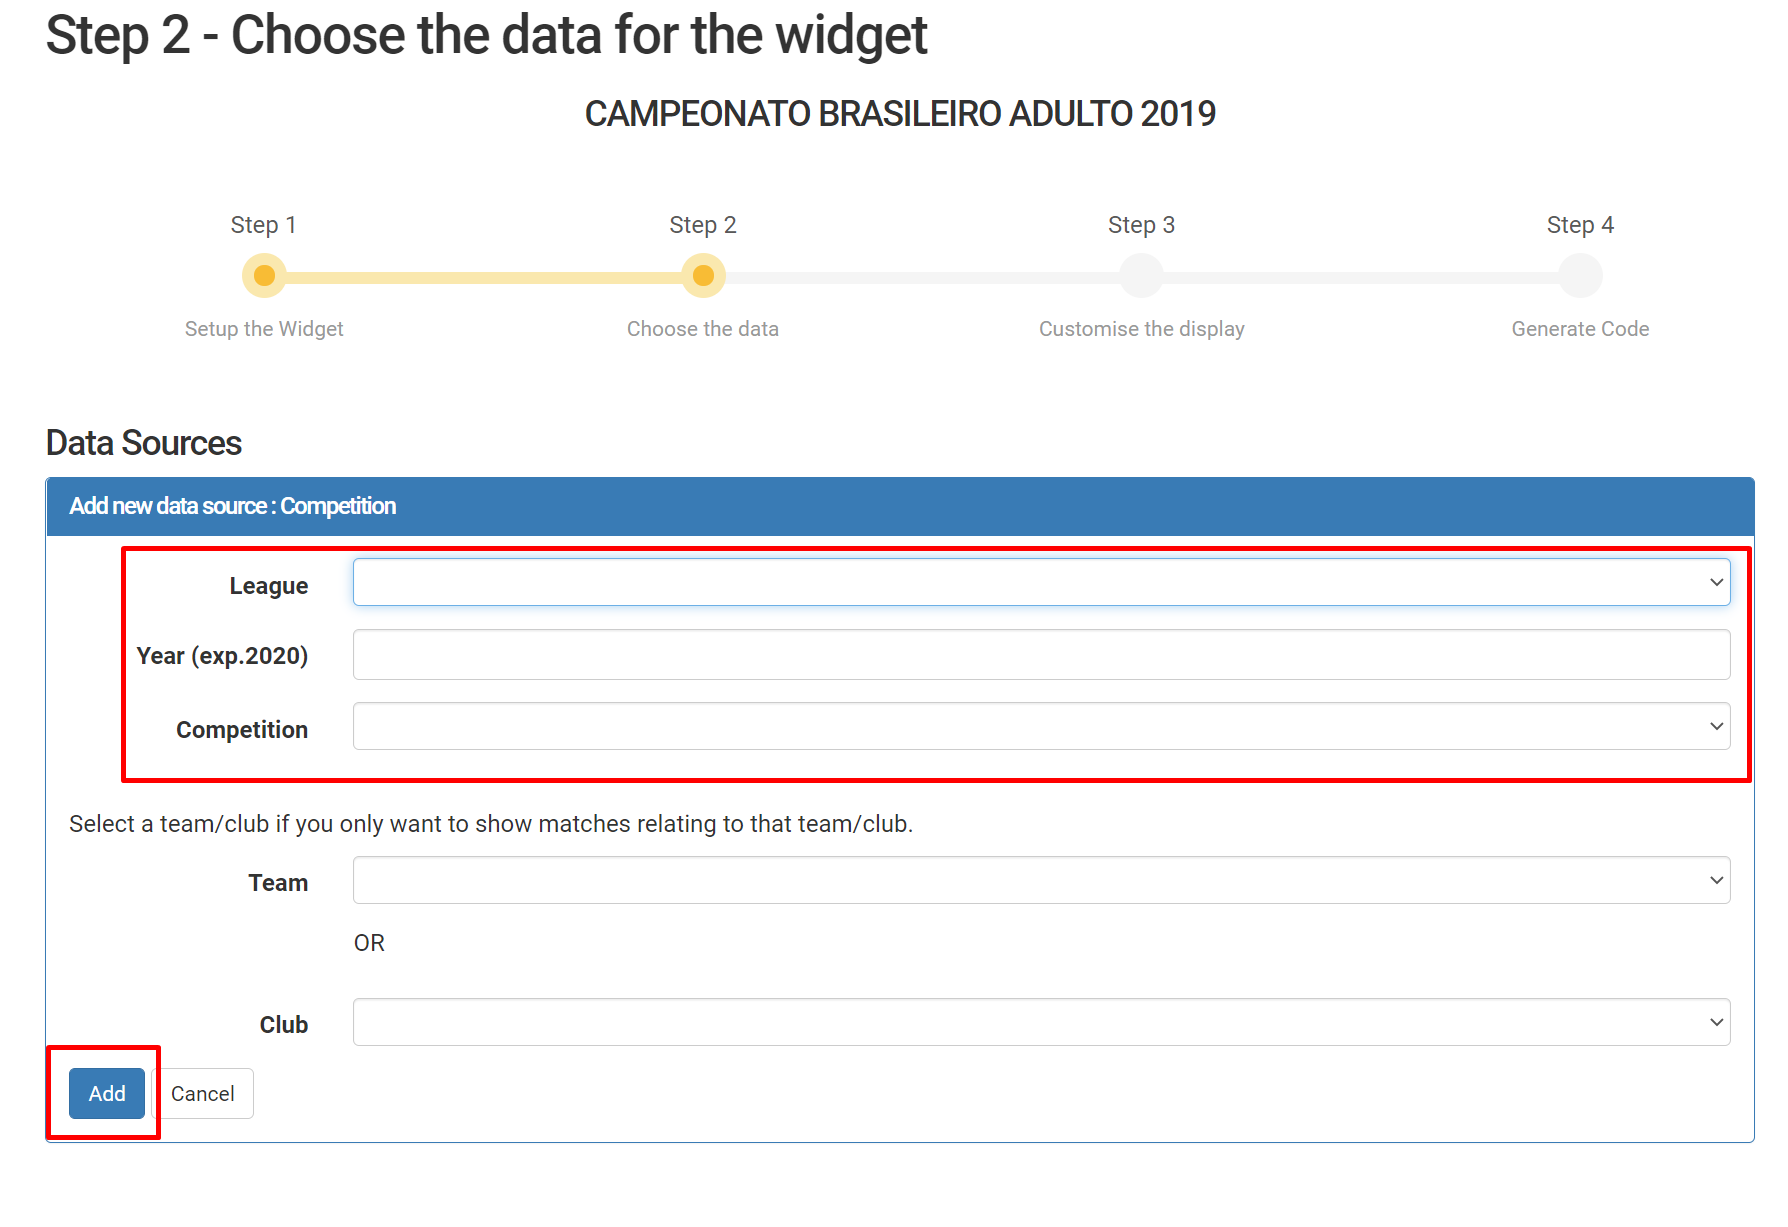Screen dimensions: 1788x1227
Task: Click the Step 2 progress circle
Action: point(703,275)
